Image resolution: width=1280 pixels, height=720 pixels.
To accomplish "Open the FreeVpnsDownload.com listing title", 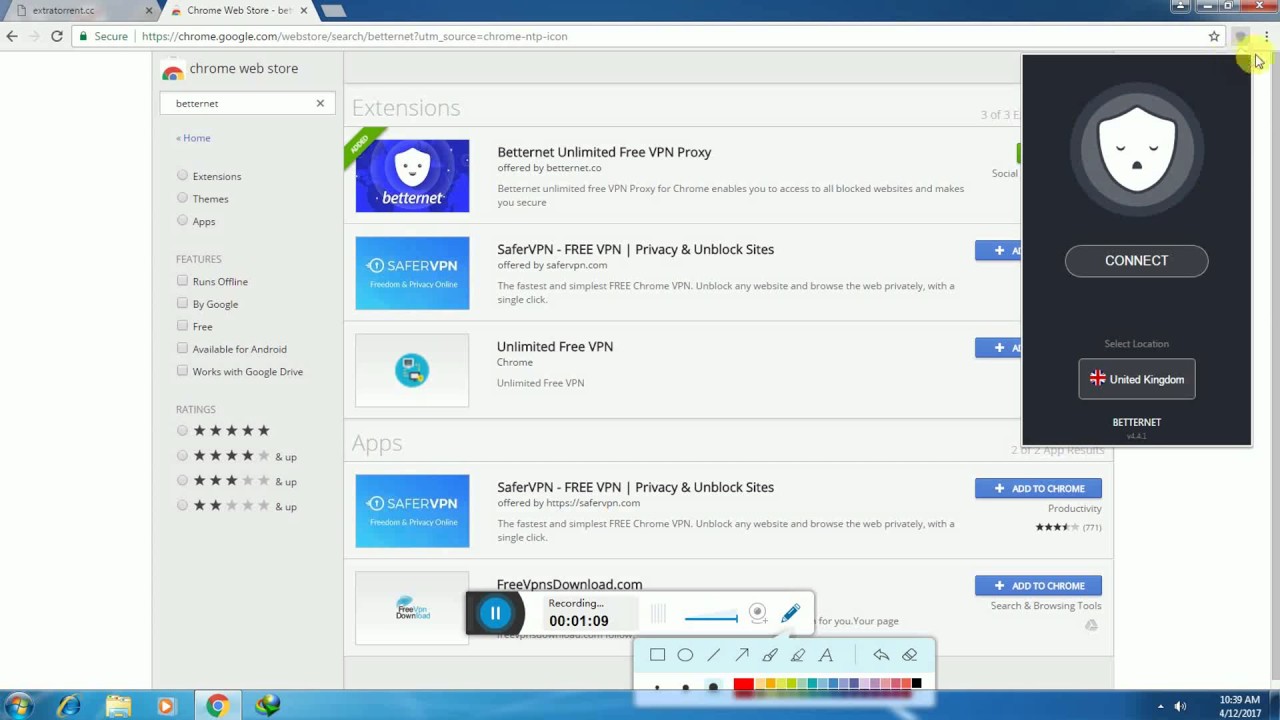I will point(569,584).
